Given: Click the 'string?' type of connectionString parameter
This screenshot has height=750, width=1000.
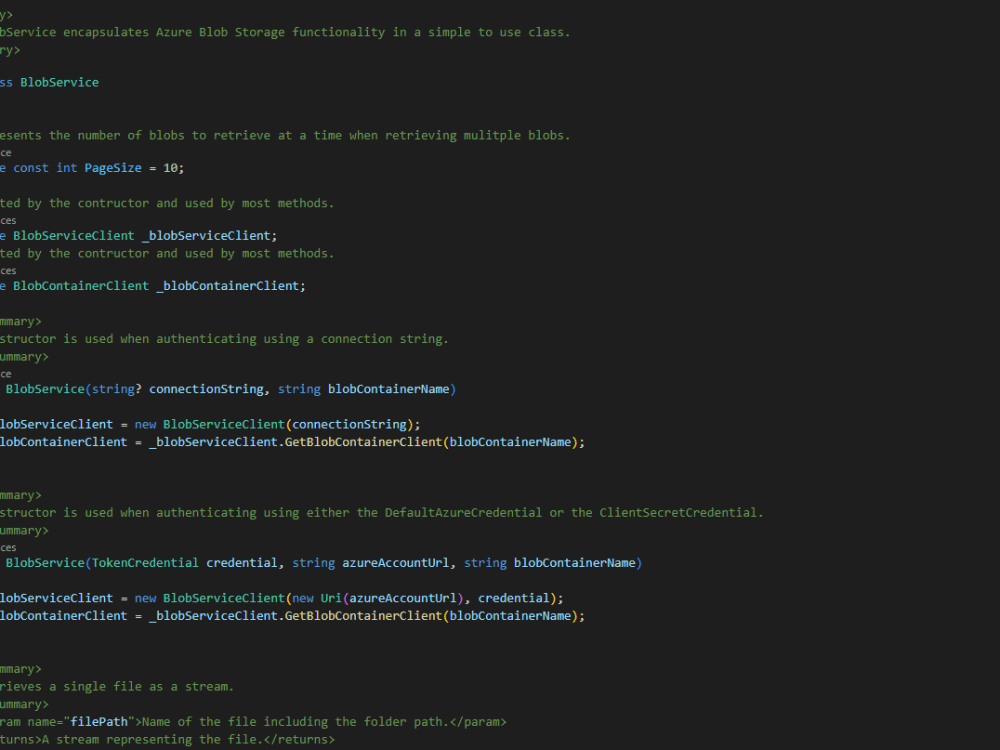Looking at the screenshot, I should (117, 389).
